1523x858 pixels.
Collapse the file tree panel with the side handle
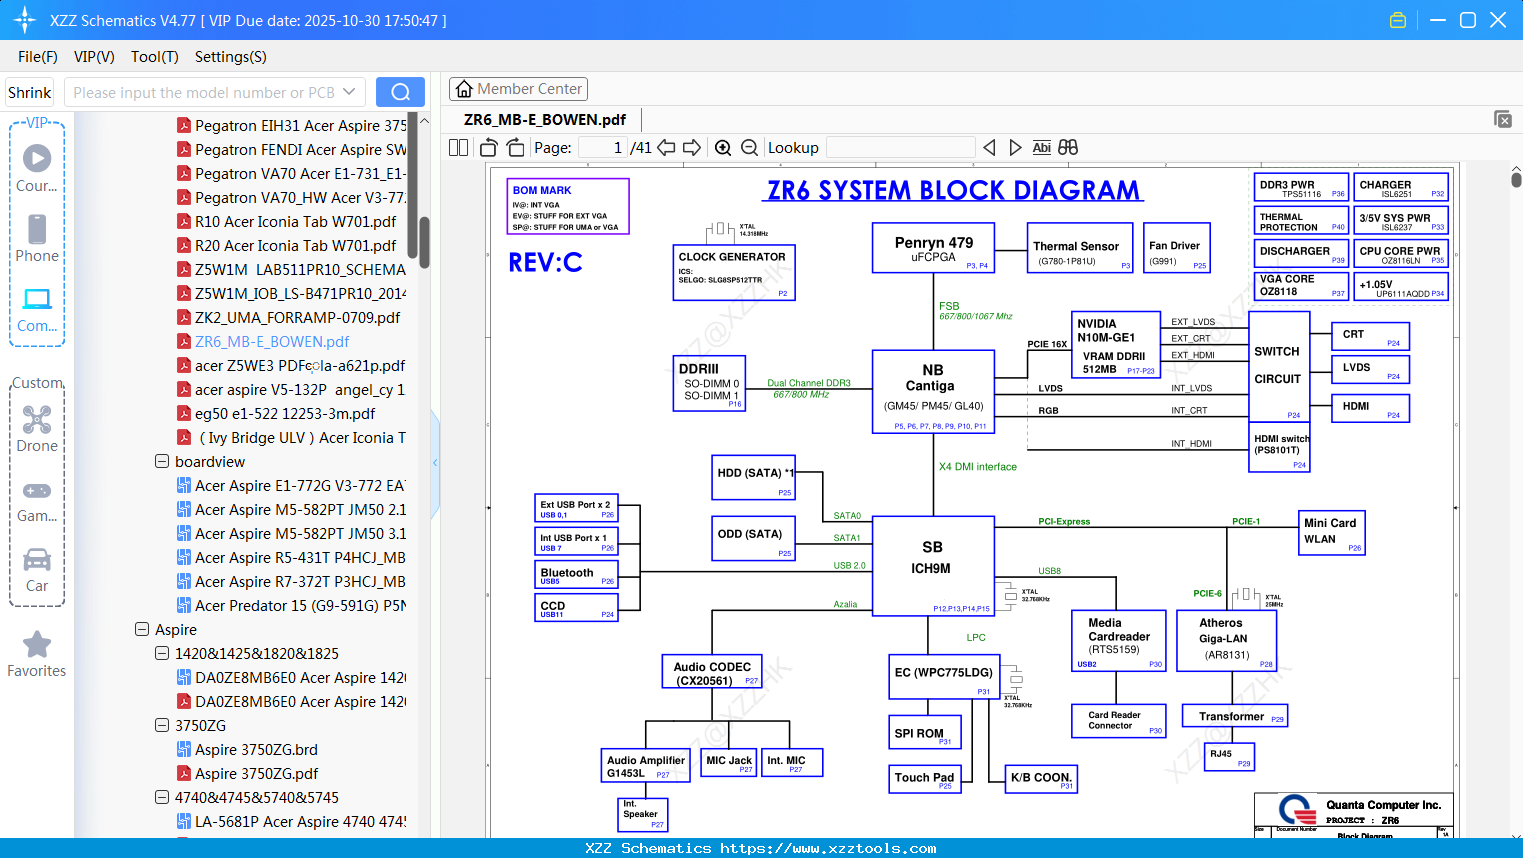[435, 462]
